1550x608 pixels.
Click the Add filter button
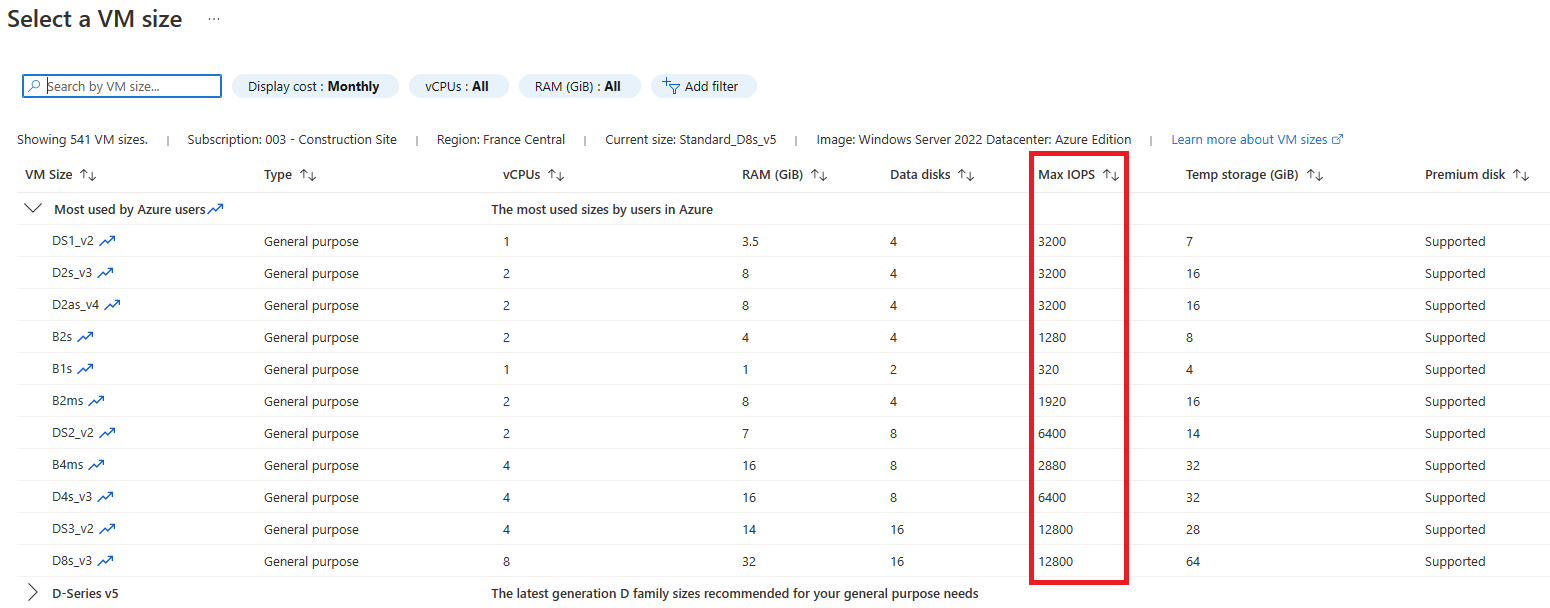703,86
